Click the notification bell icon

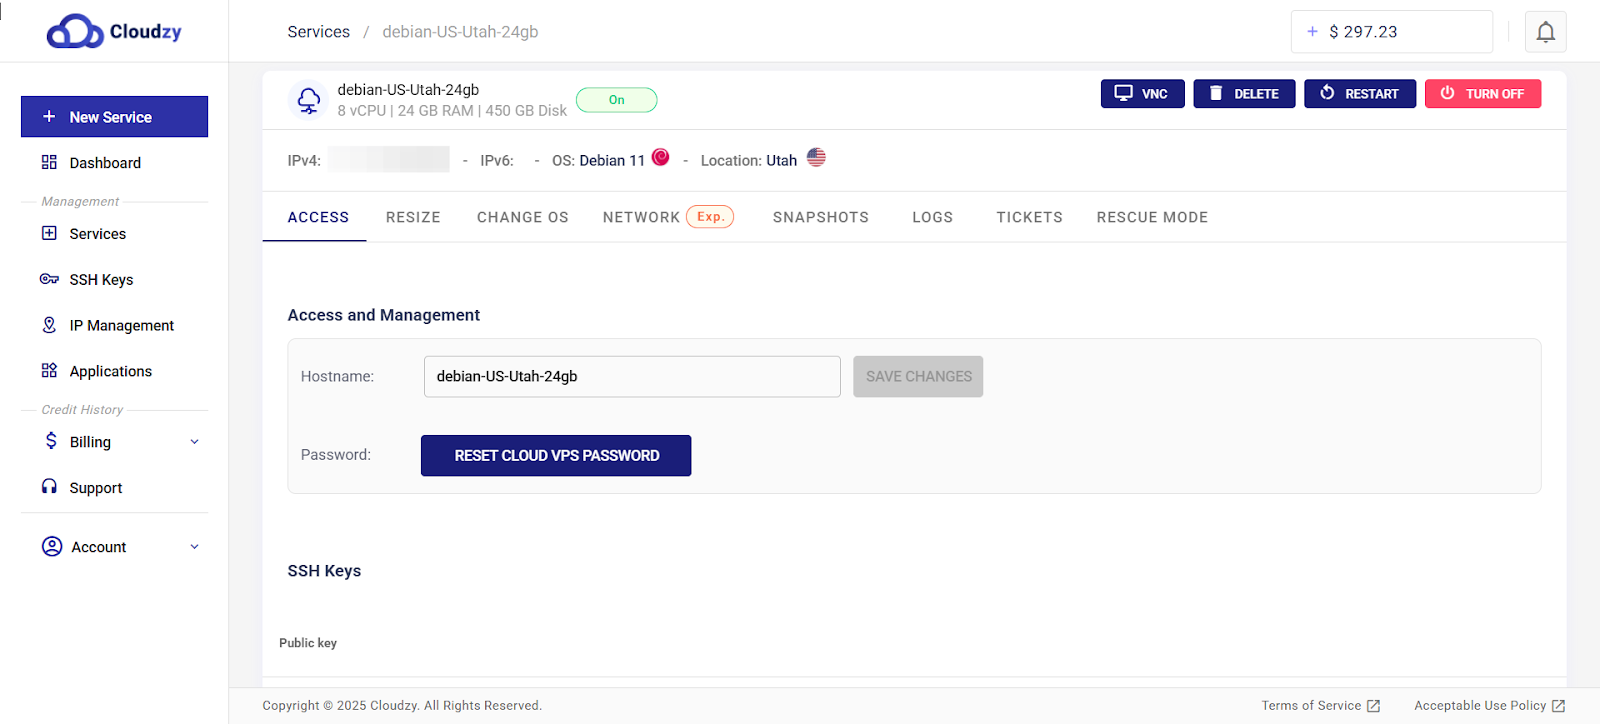click(x=1545, y=32)
